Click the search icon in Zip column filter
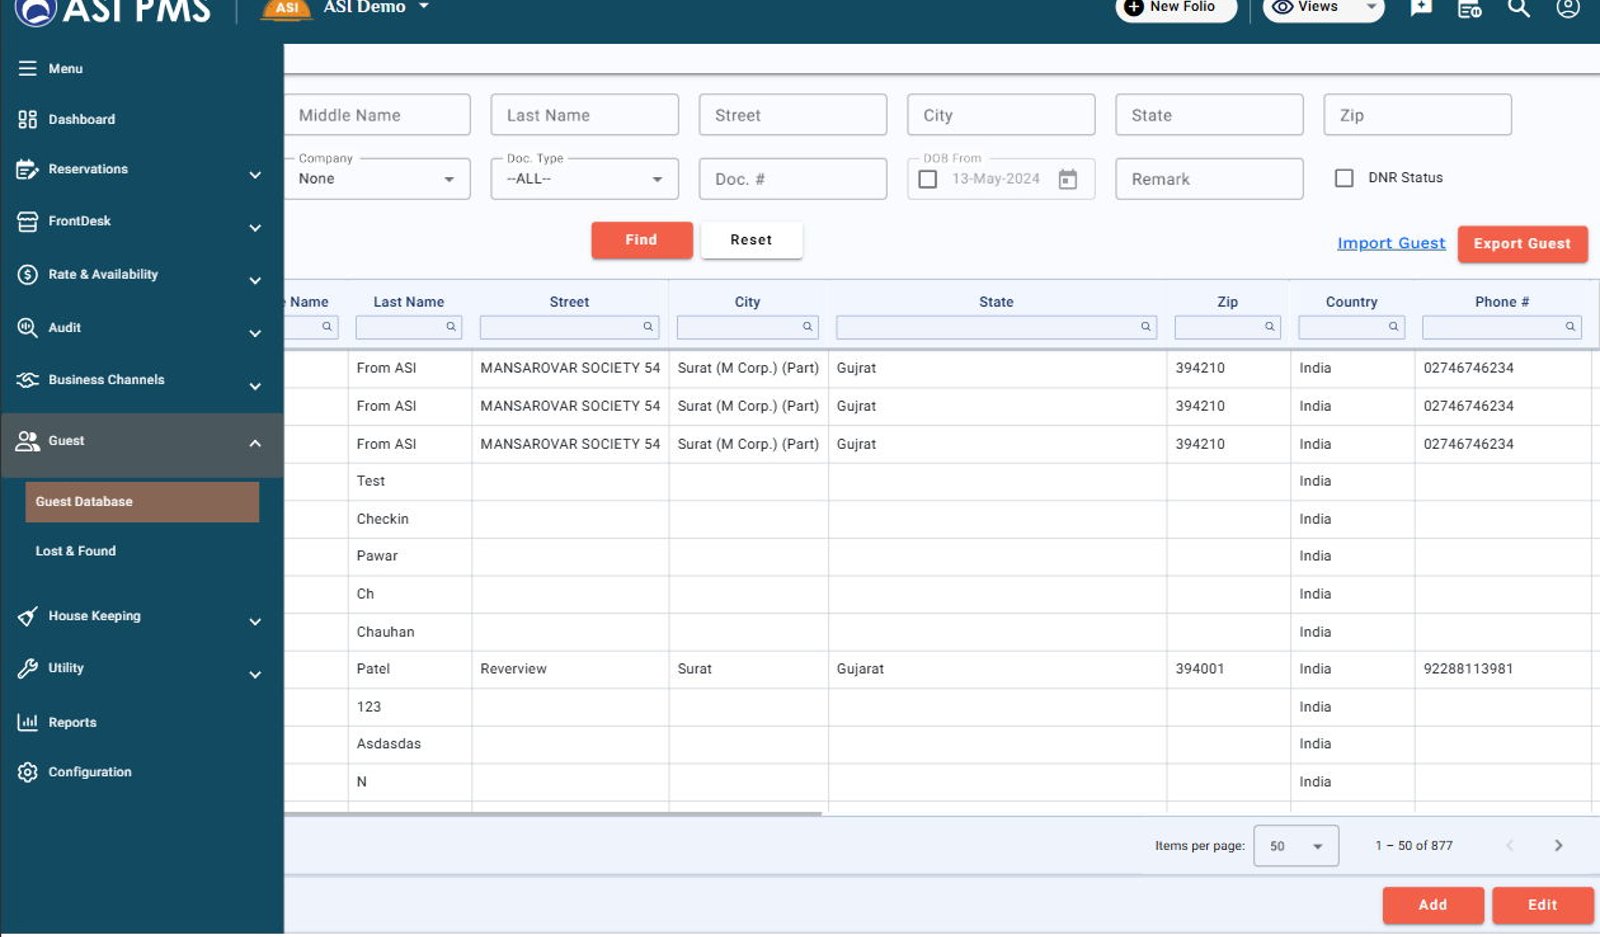 [x=1270, y=327]
